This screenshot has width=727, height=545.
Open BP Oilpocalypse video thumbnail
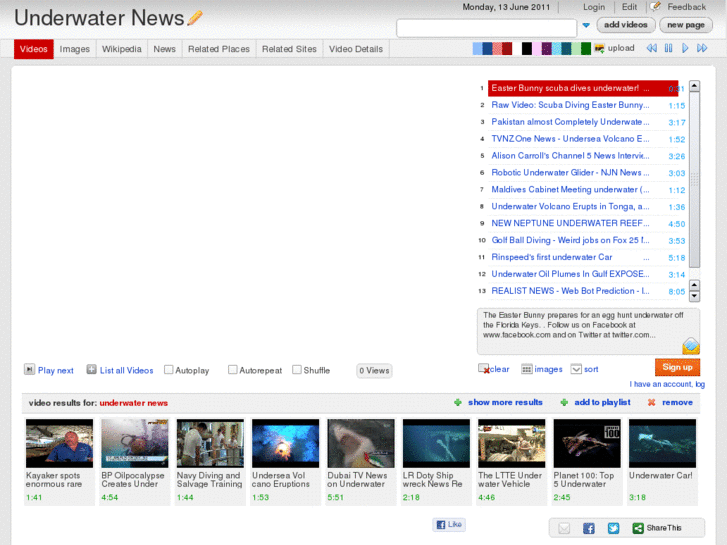(135, 443)
